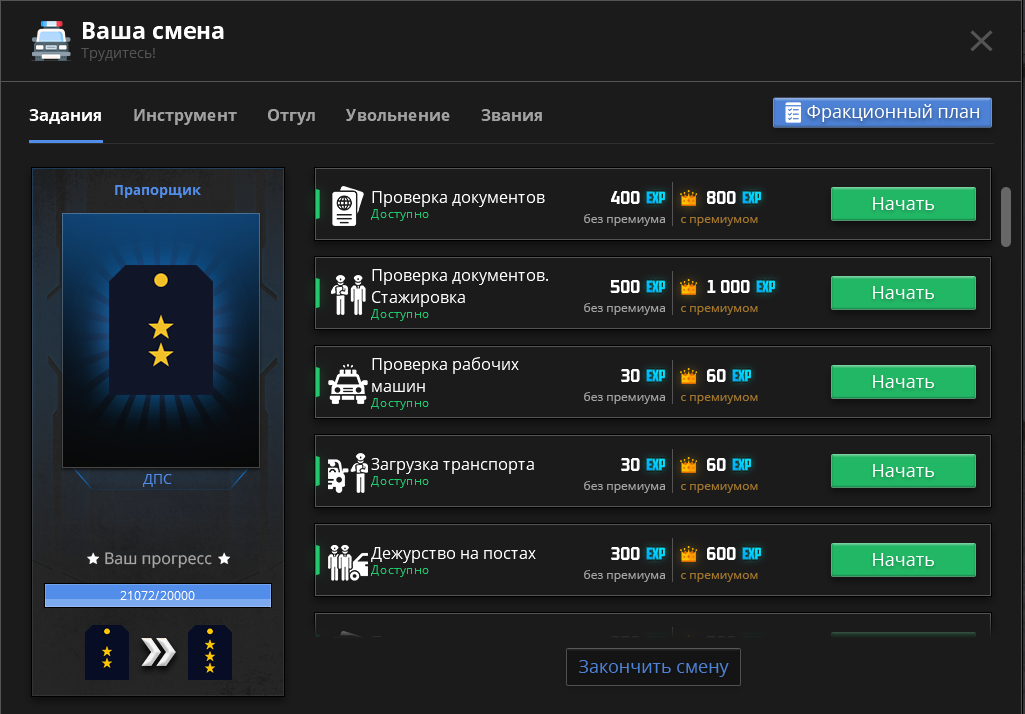
Task: Start the Проверка рабочих машин task
Action: pos(903,382)
